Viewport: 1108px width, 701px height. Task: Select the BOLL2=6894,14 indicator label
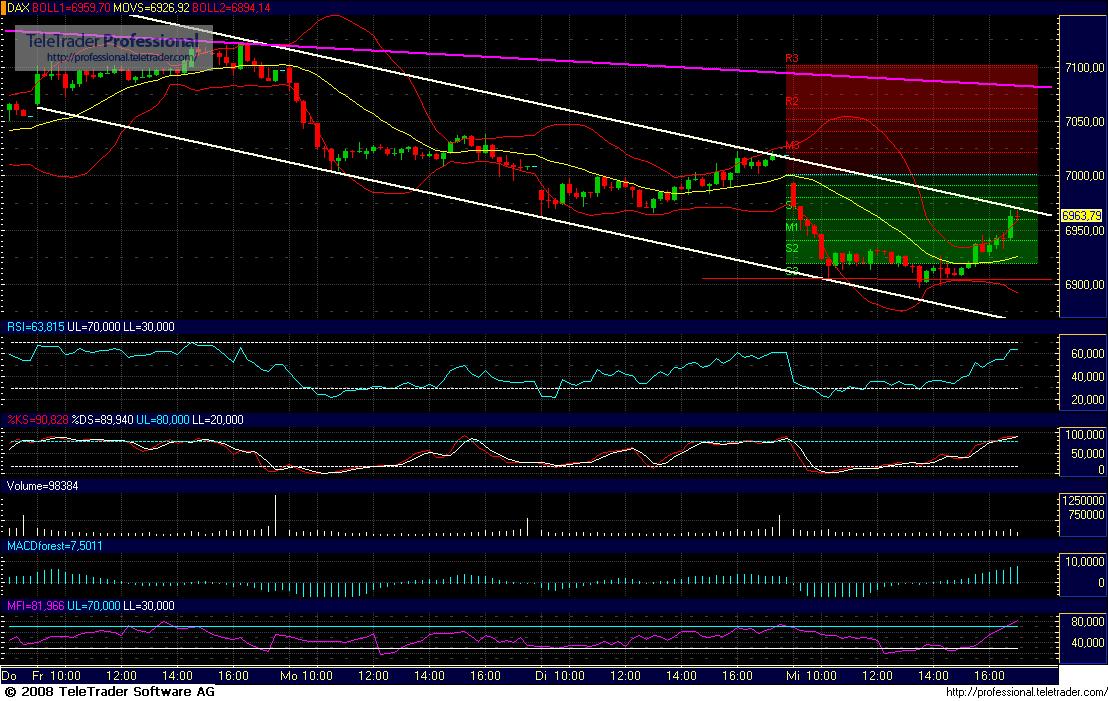coord(231,8)
